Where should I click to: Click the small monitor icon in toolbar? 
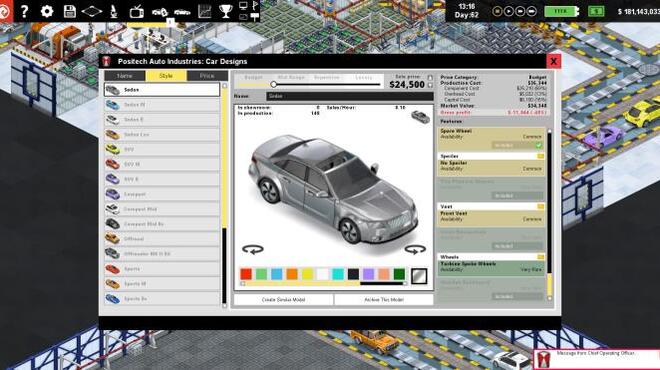243,5
